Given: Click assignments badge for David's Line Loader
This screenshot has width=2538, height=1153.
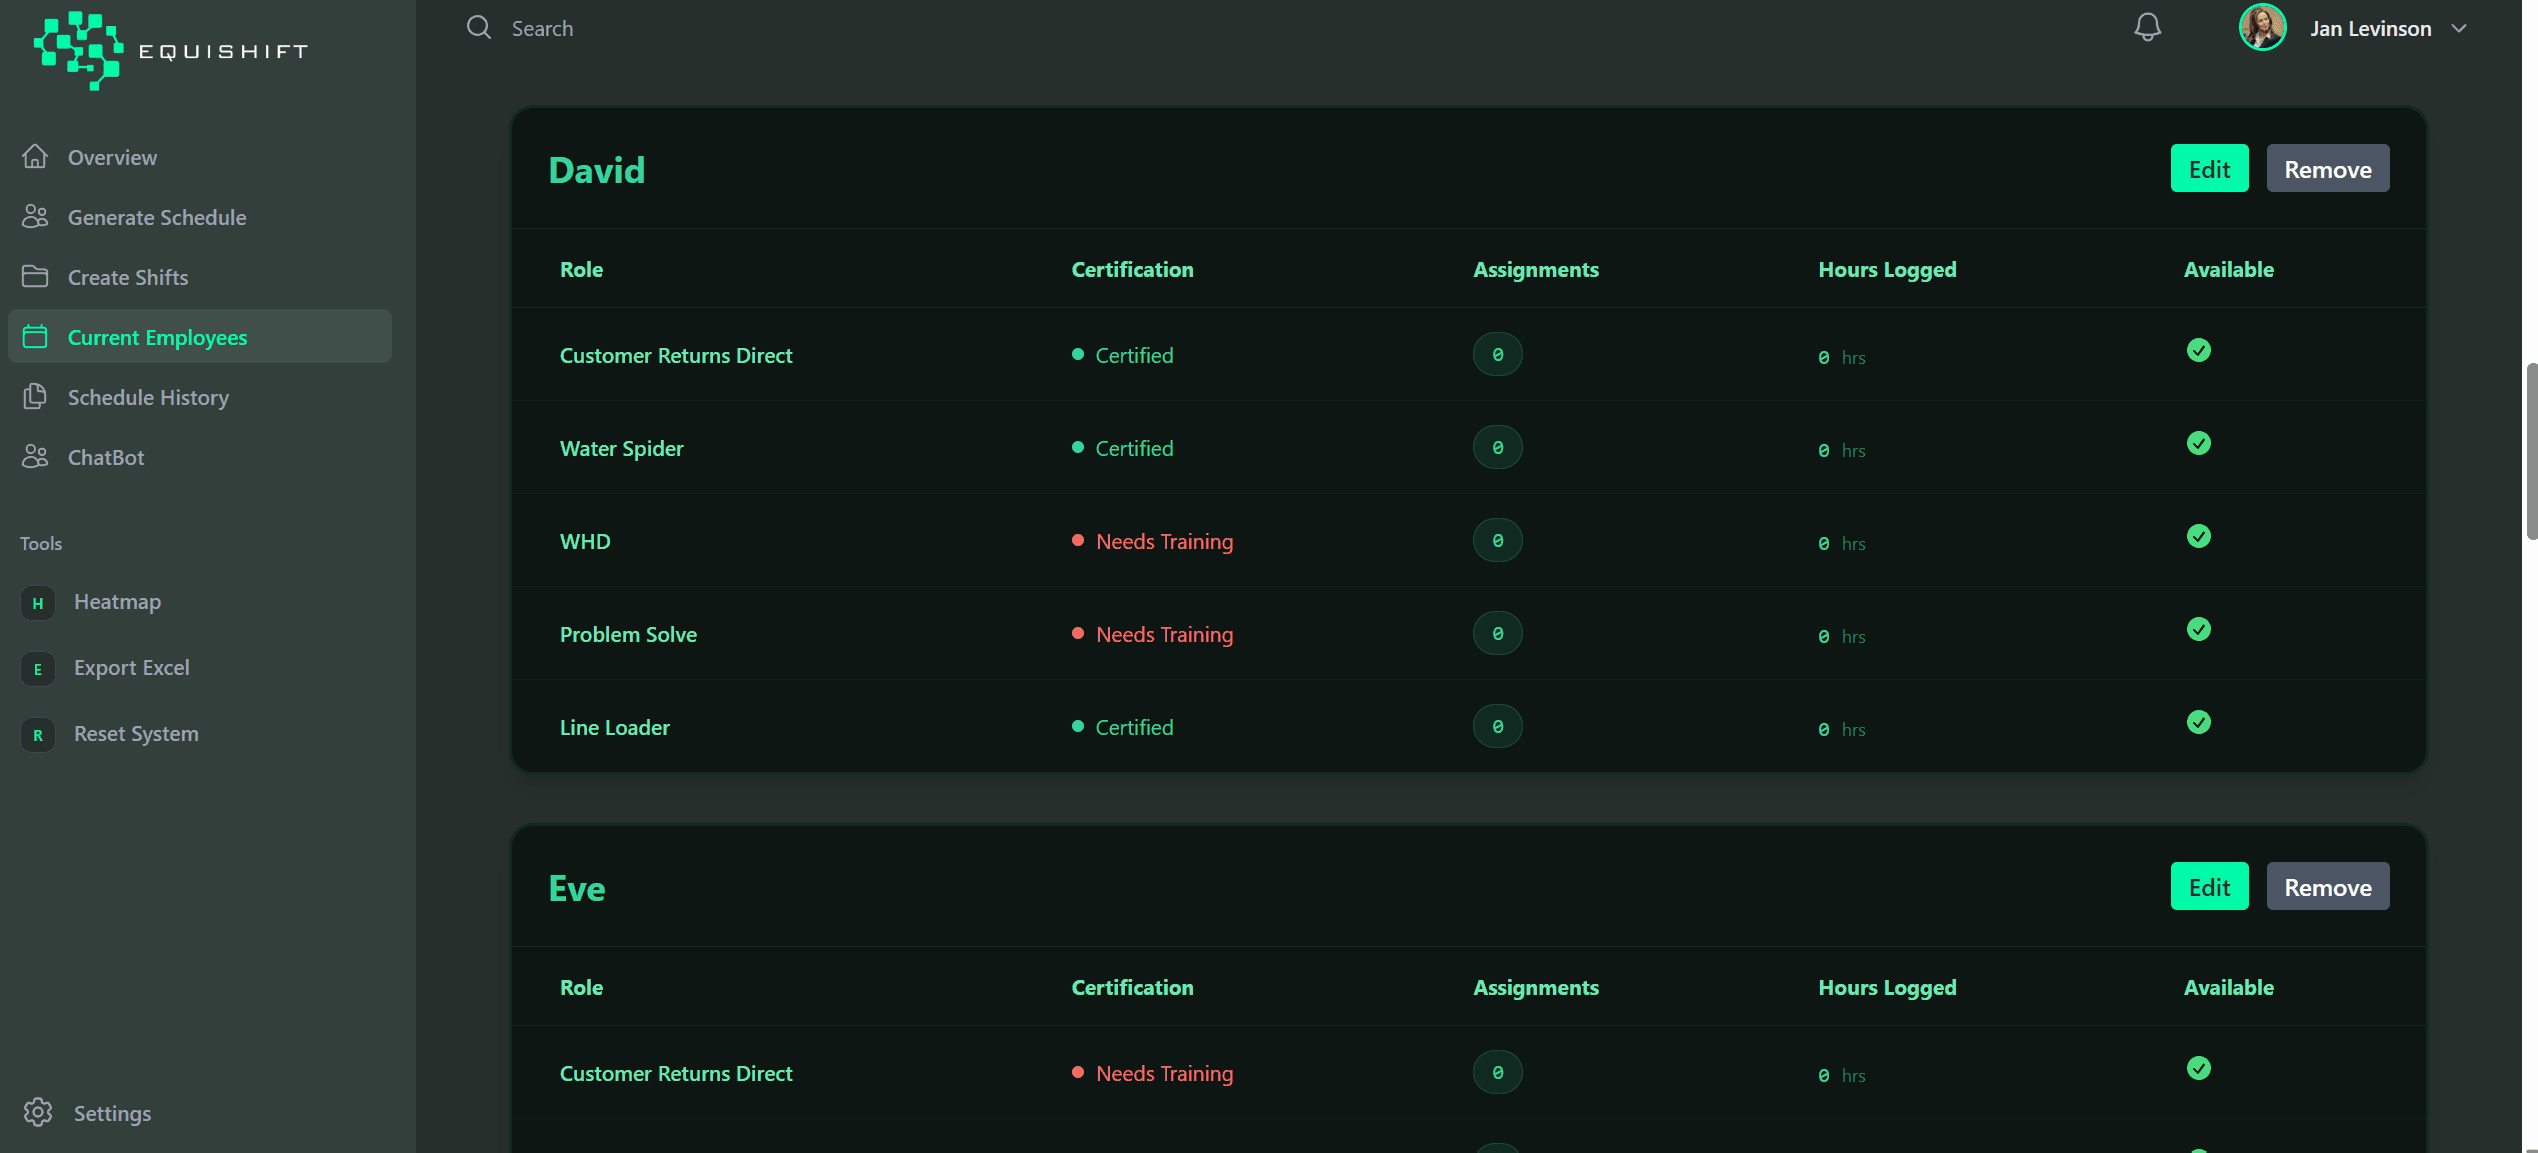Looking at the screenshot, I should click(x=1497, y=726).
